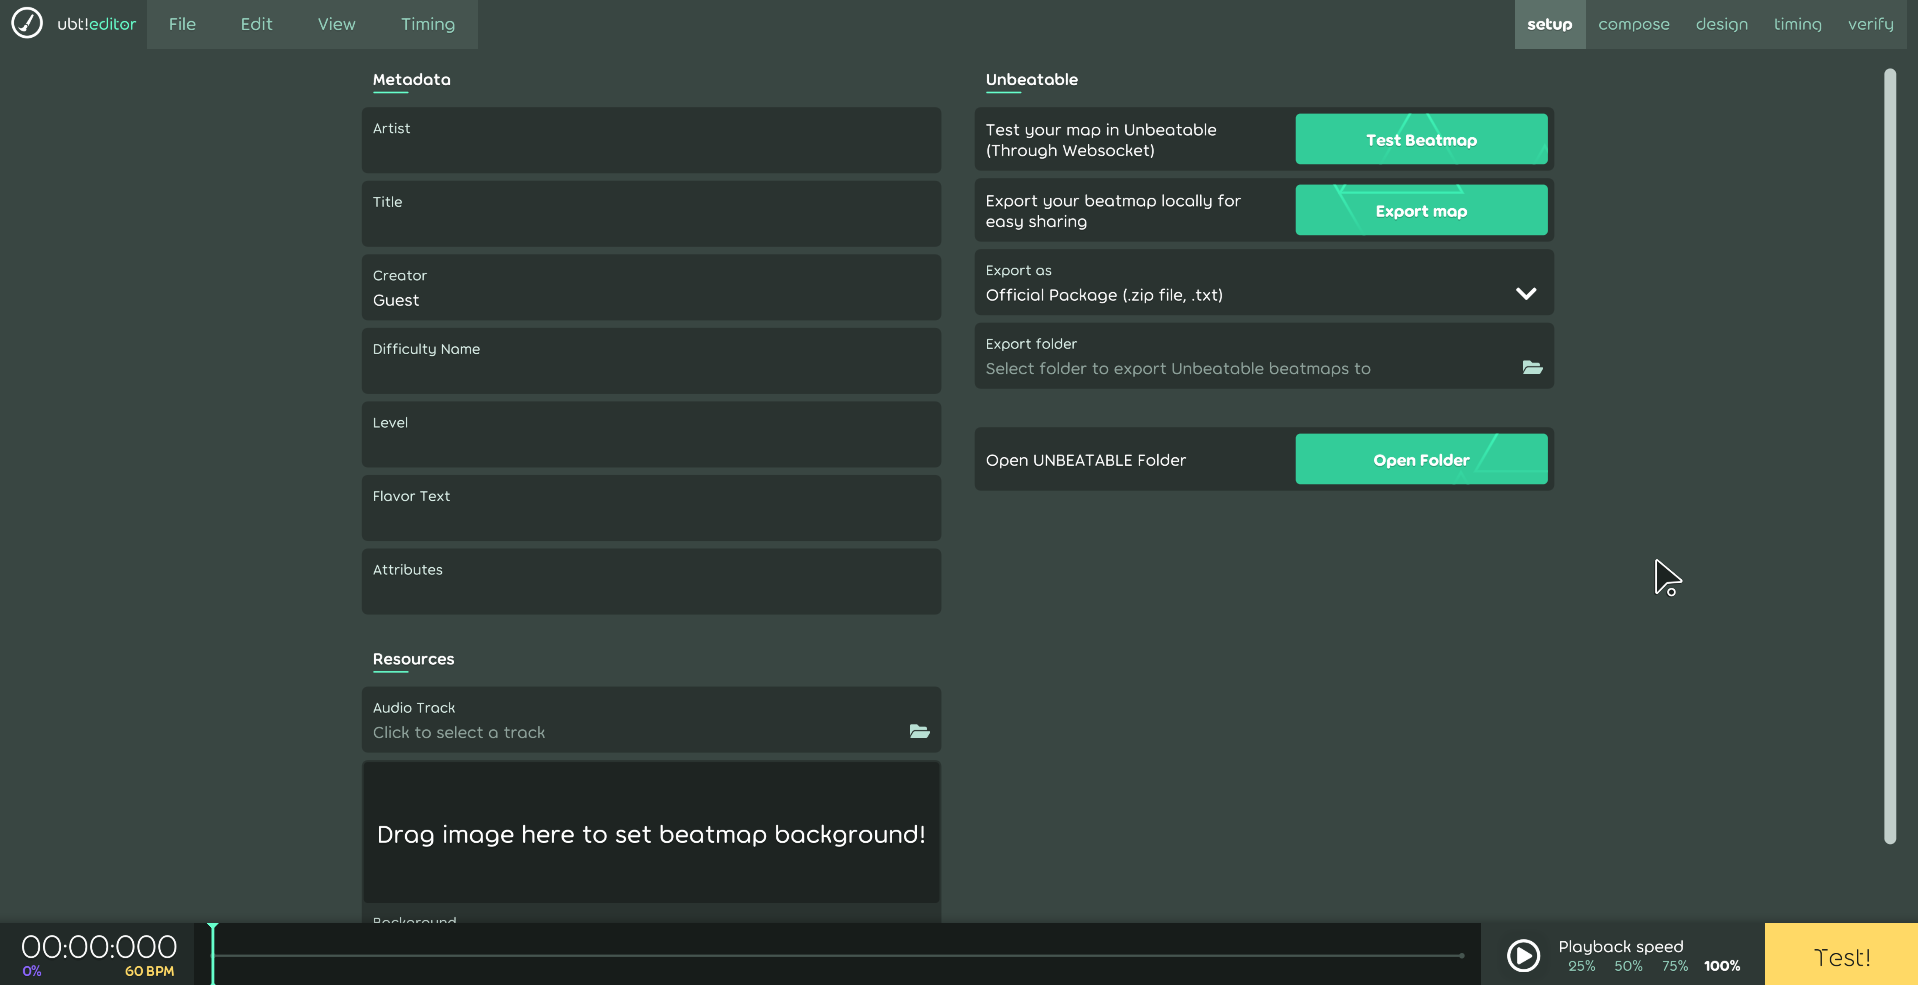Click the Open UNBEATABLE Folder label

click(x=1085, y=460)
